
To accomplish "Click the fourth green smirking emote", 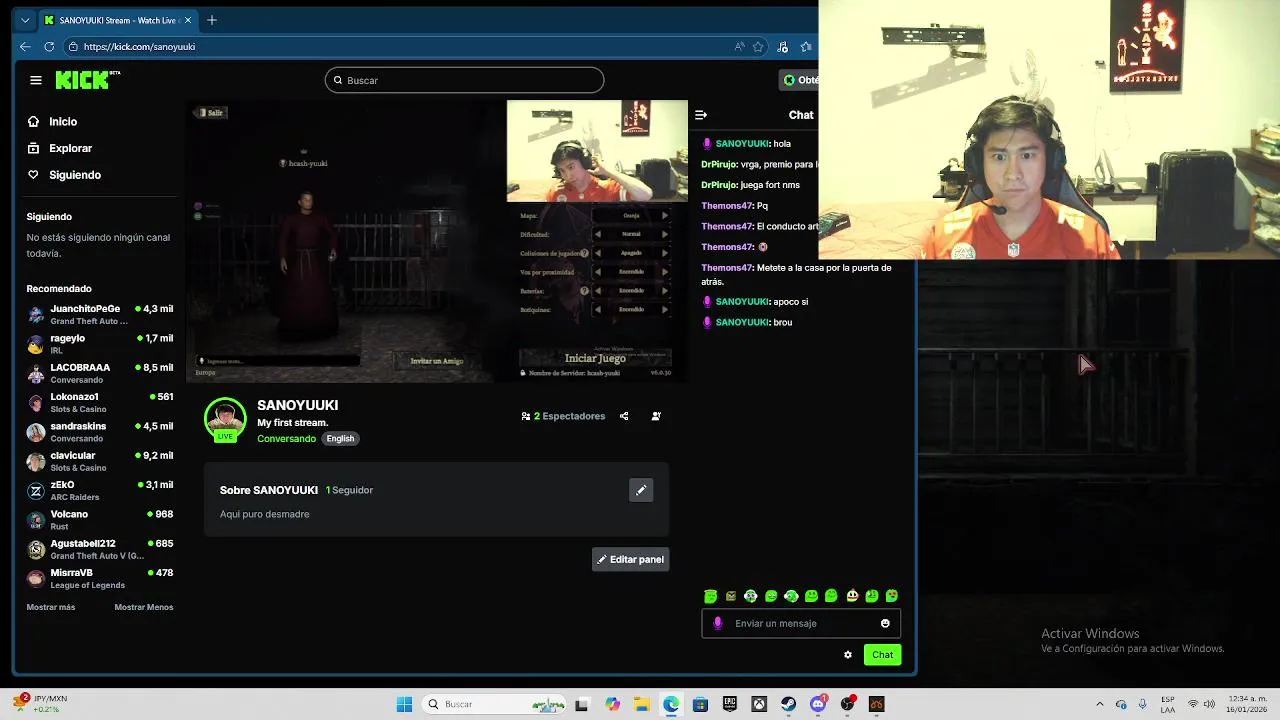I will click(x=771, y=596).
